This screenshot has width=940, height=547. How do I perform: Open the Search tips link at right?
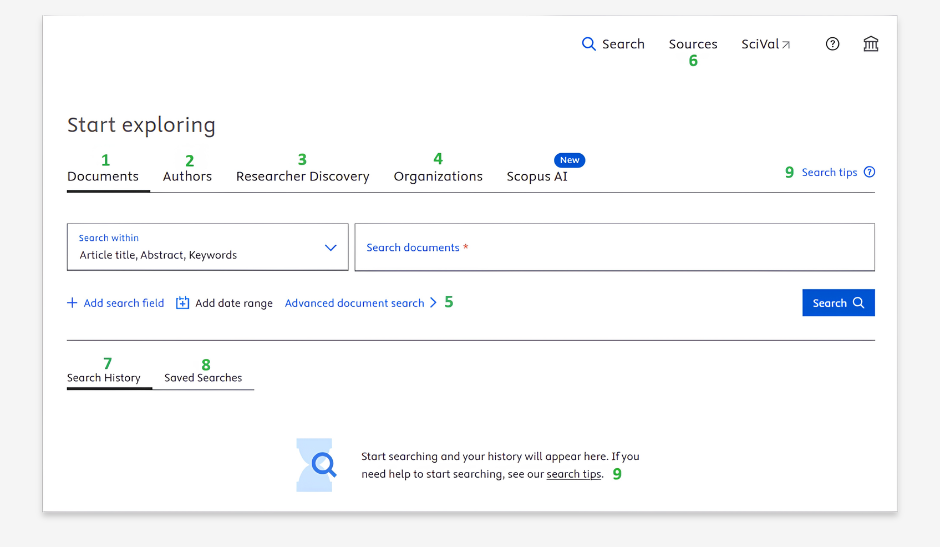coord(829,172)
